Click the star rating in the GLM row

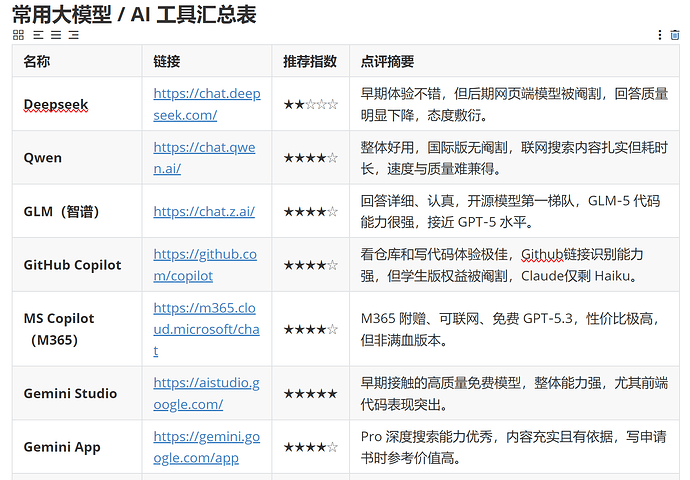(x=311, y=212)
